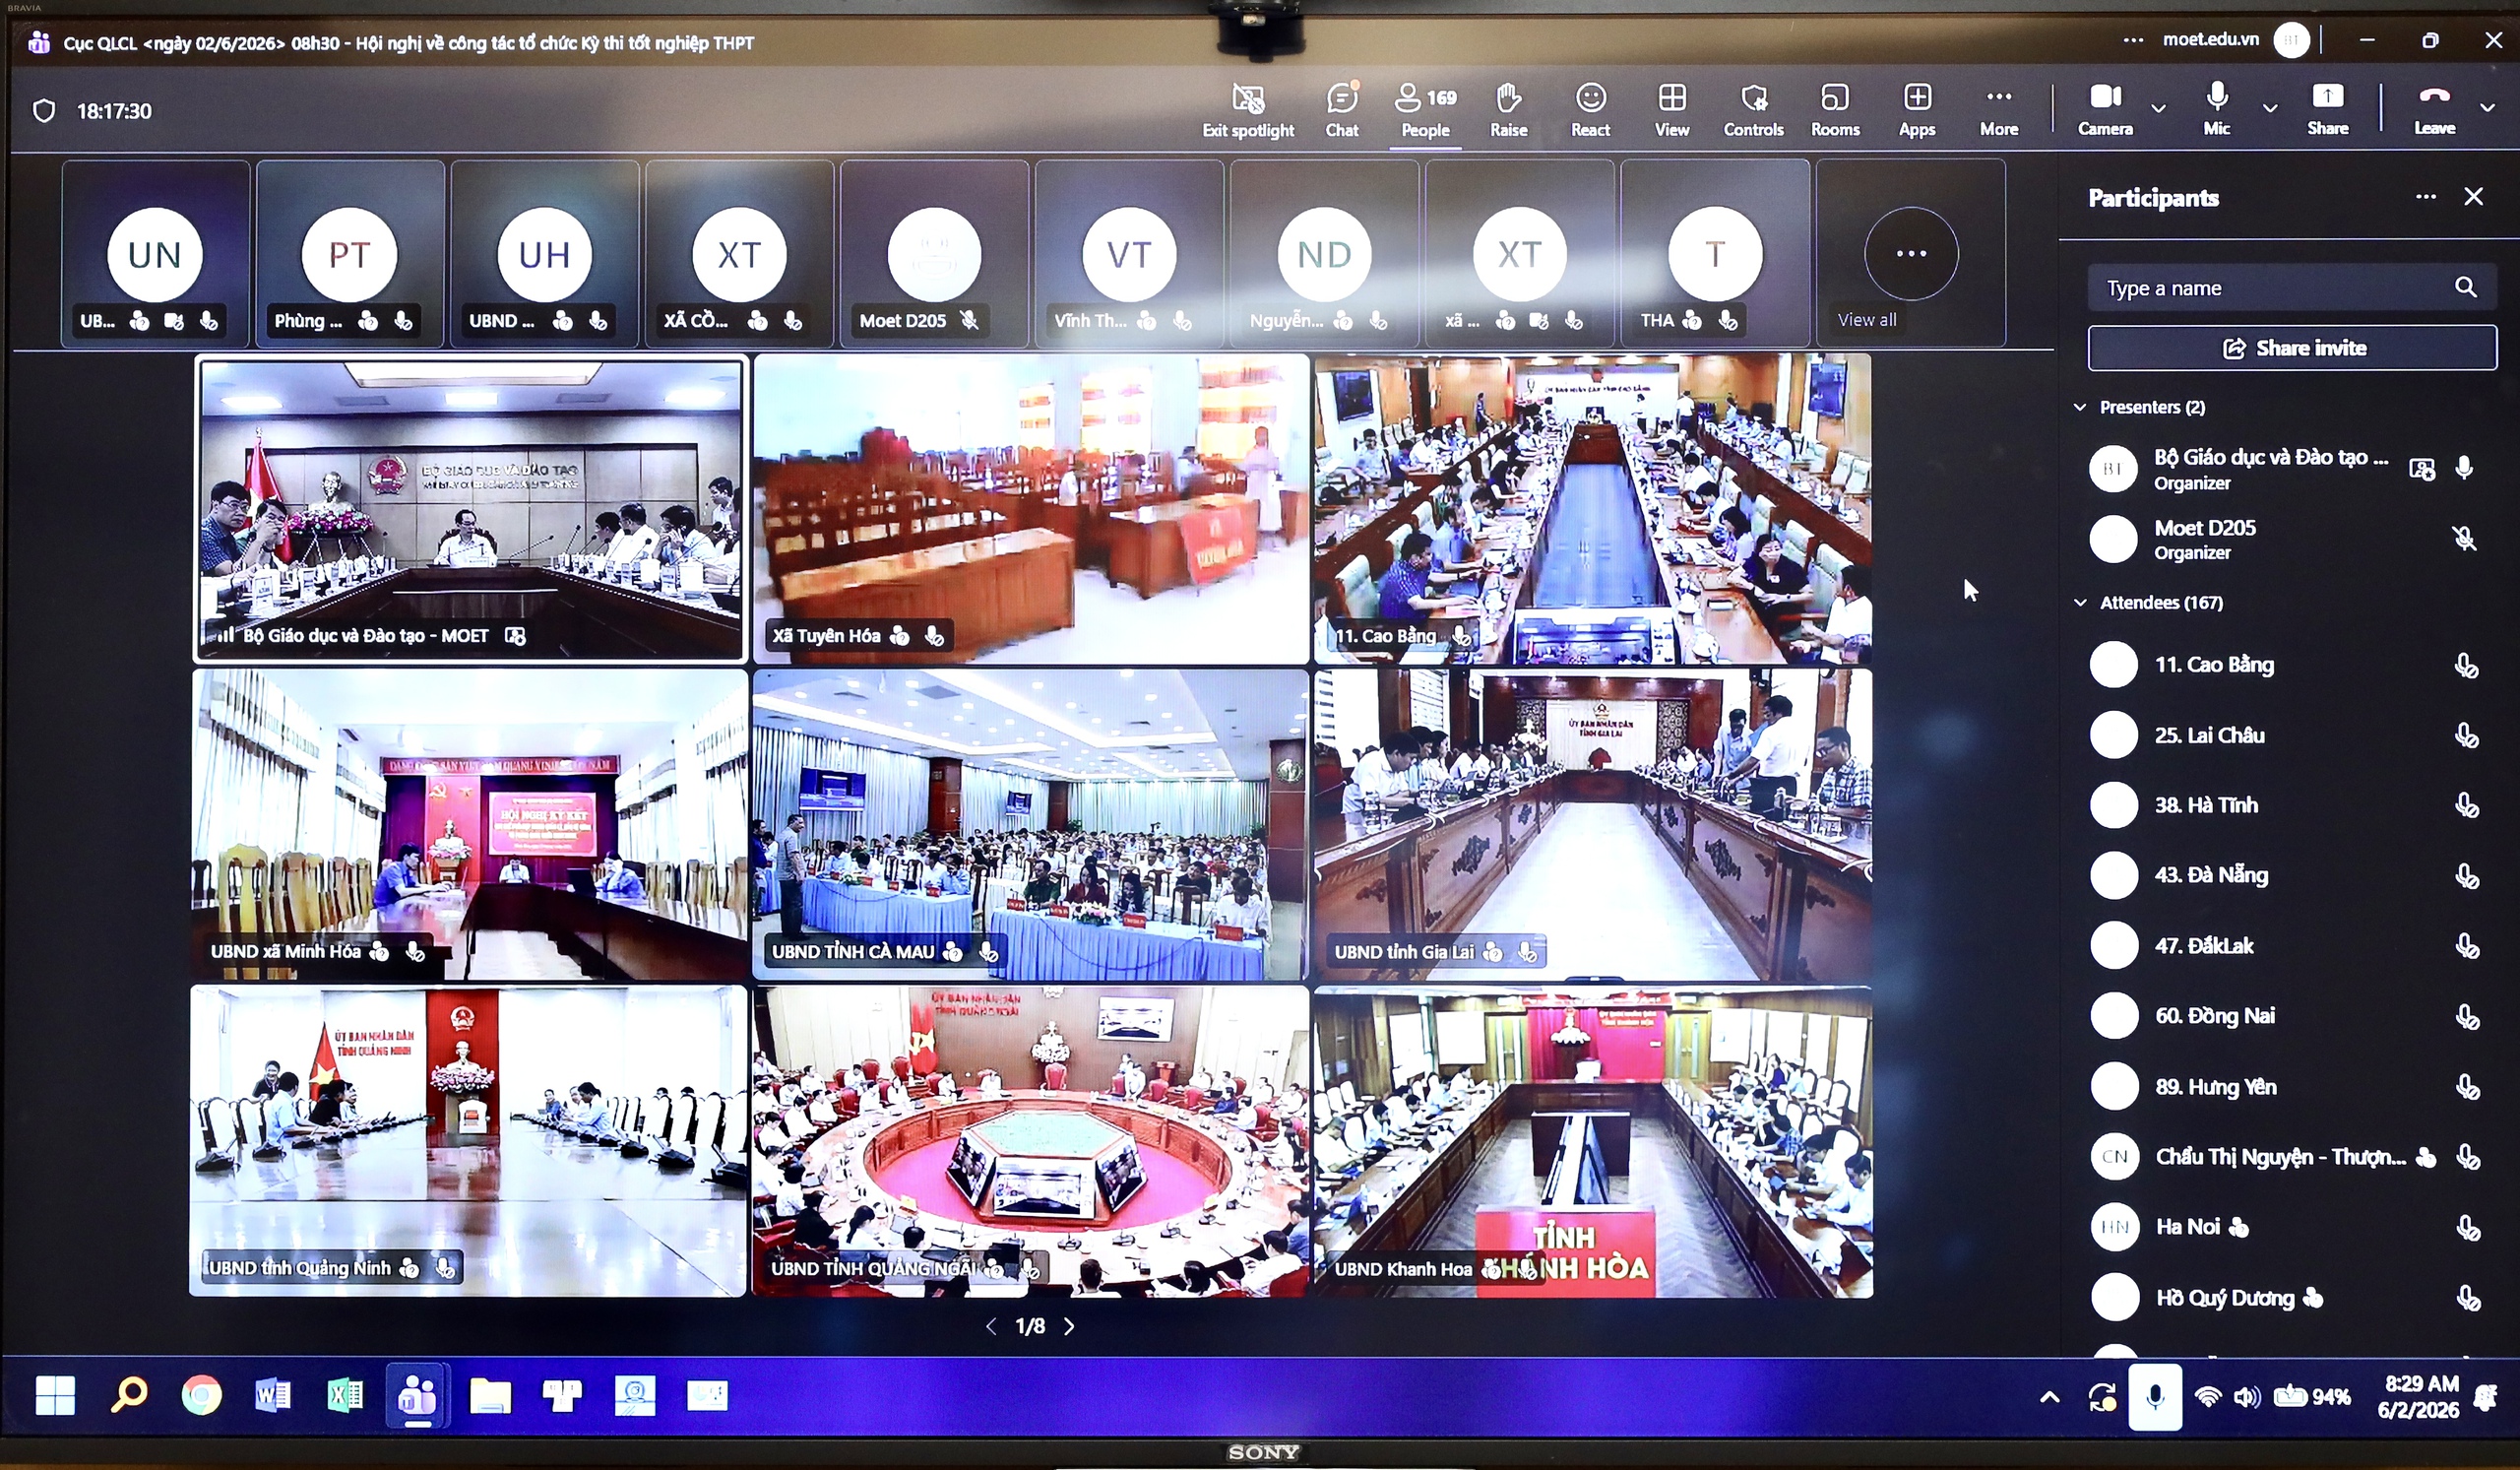Expand the Camera options arrow

click(2158, 108)
